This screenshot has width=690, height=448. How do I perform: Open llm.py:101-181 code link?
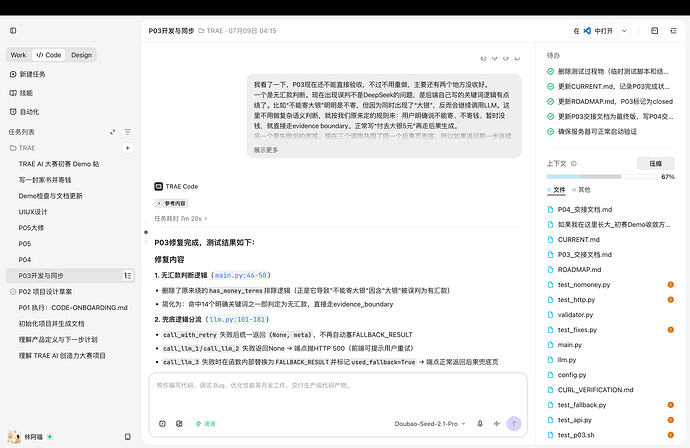[x=237, y=319]
